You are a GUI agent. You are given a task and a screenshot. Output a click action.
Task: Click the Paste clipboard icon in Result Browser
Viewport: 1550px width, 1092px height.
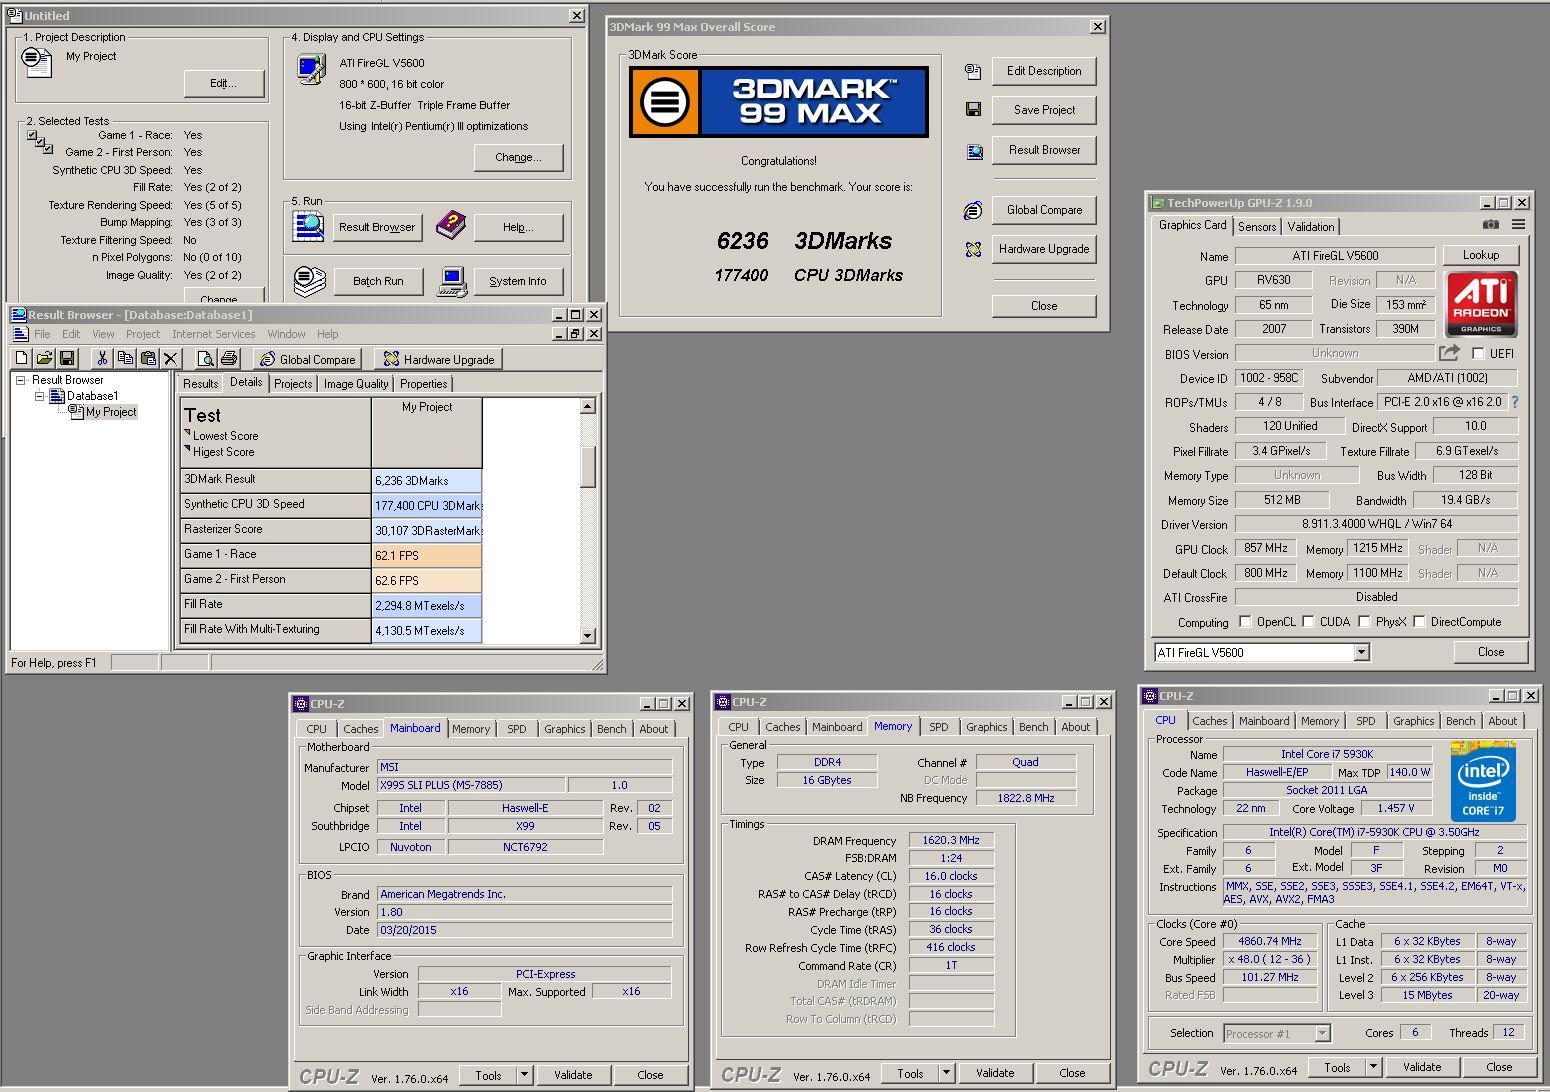148,358
